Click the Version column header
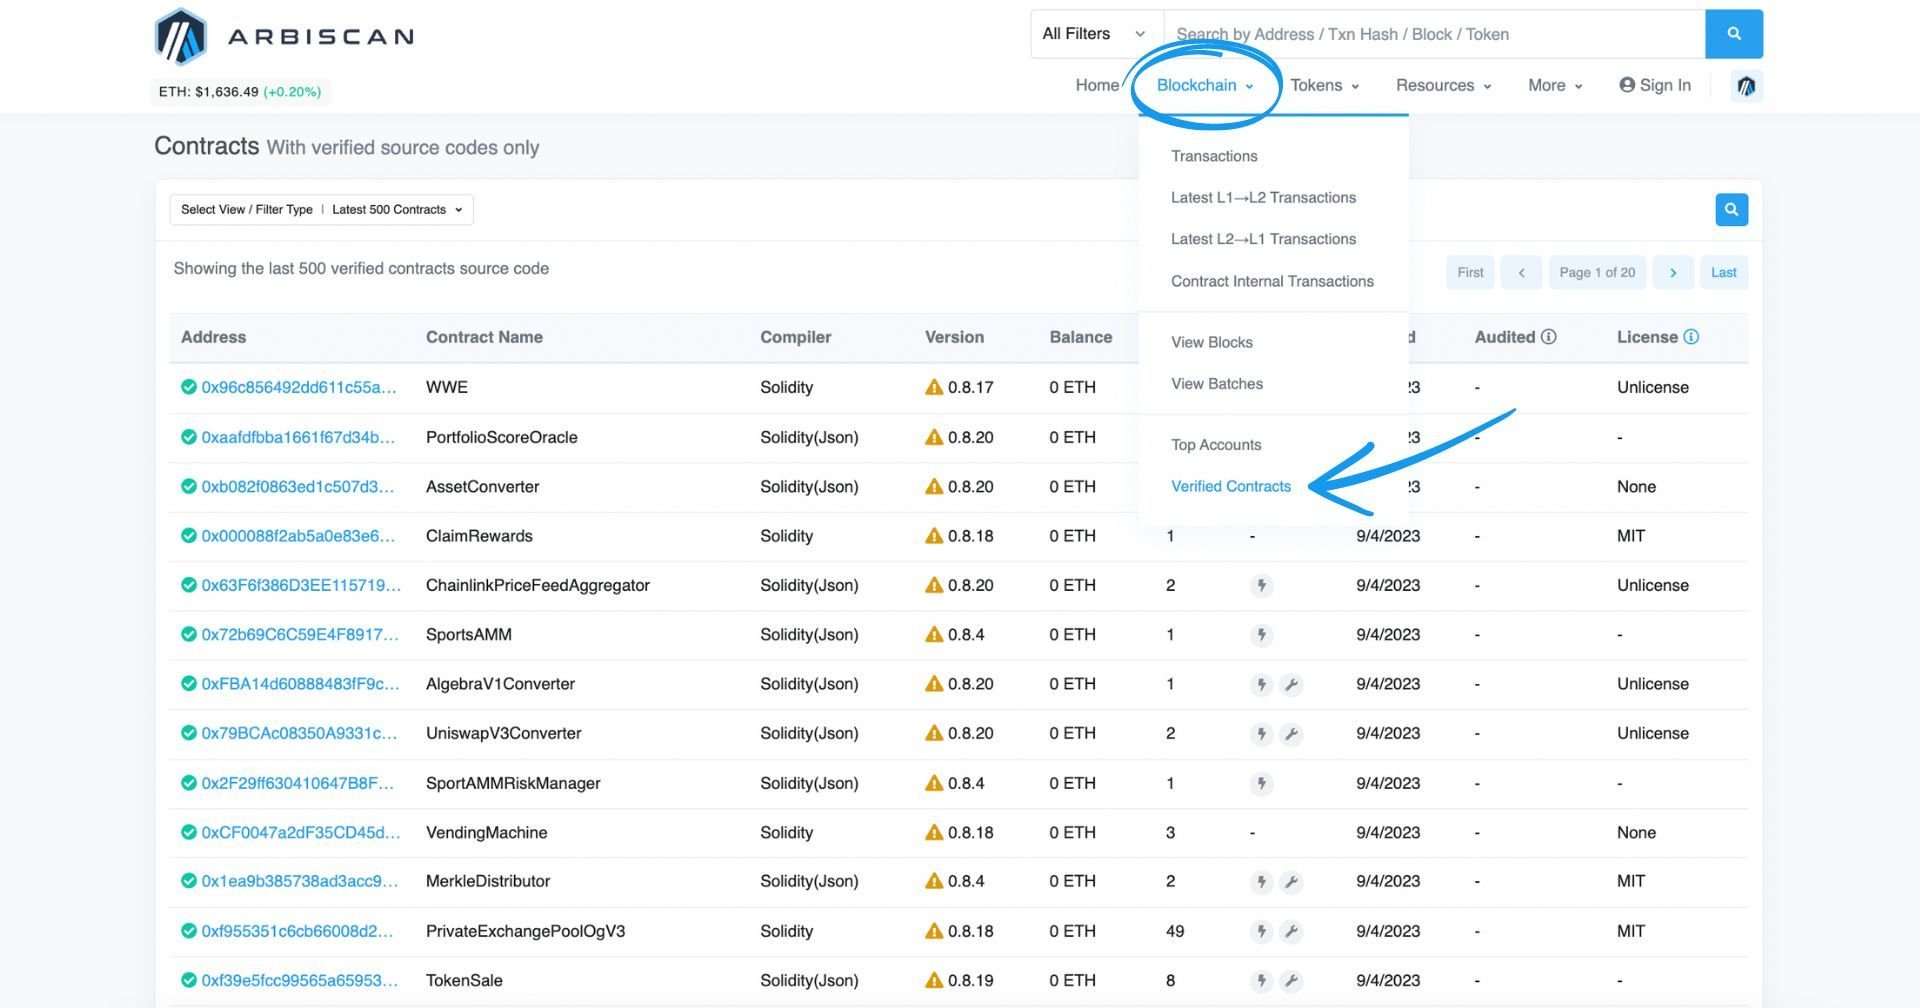 [954, 337]
